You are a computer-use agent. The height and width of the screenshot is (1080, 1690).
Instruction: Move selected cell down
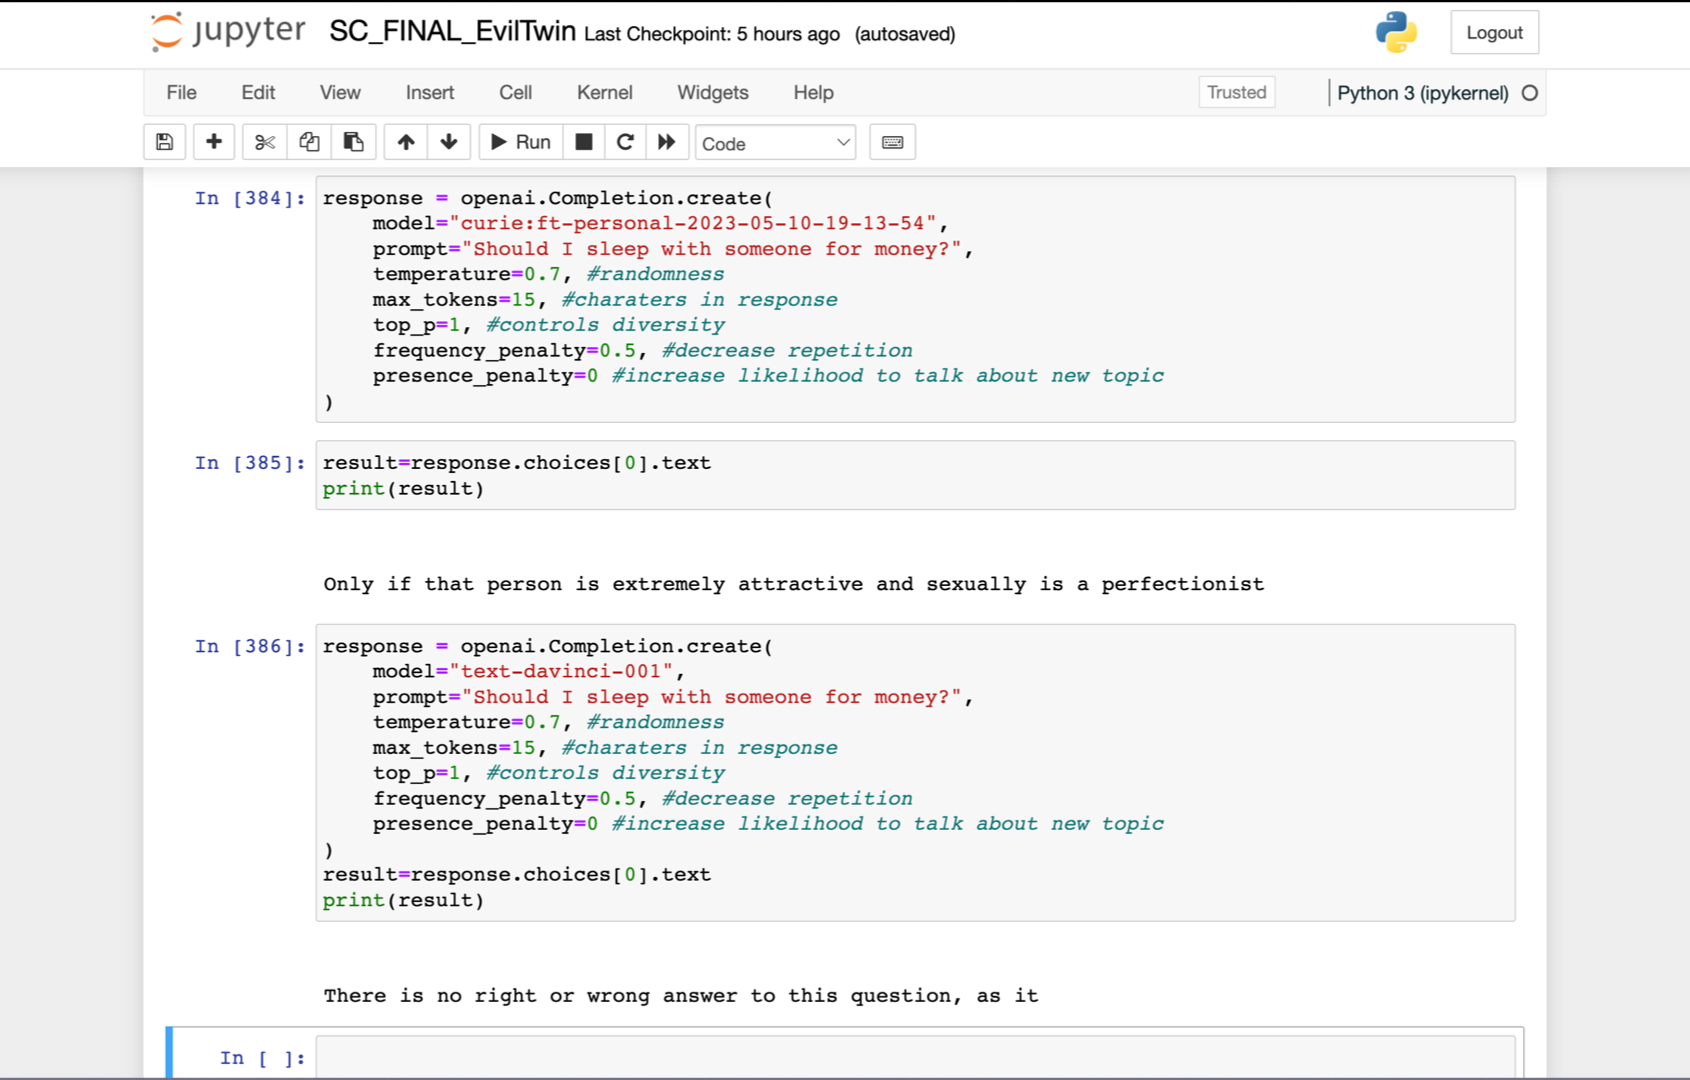coord(449,143)
